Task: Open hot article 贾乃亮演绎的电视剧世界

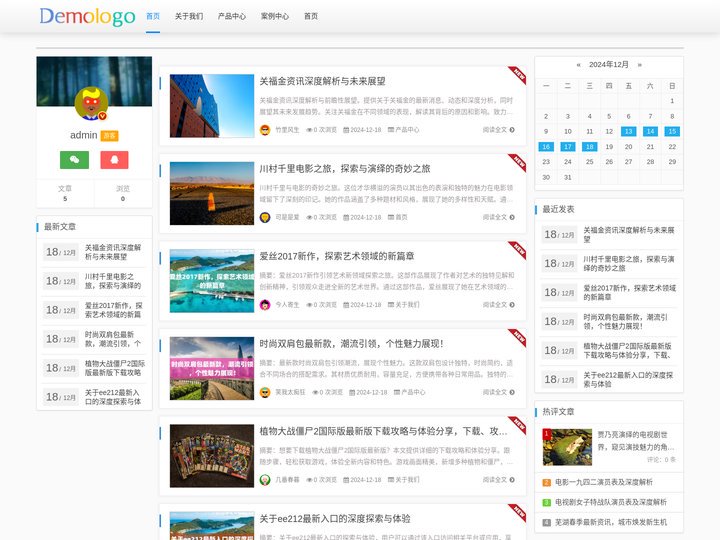Action: 636,441
